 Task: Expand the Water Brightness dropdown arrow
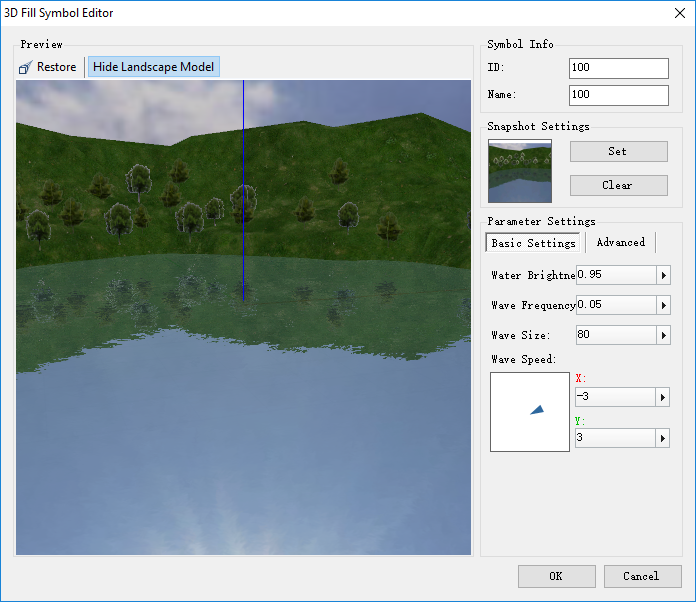coord(663,275)
